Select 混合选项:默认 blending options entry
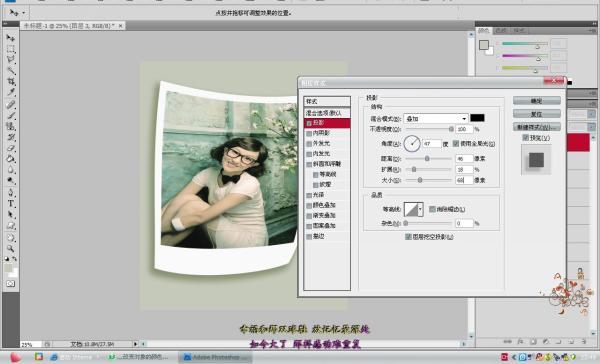This screenshot has width=600, height=364. [327, 113]
